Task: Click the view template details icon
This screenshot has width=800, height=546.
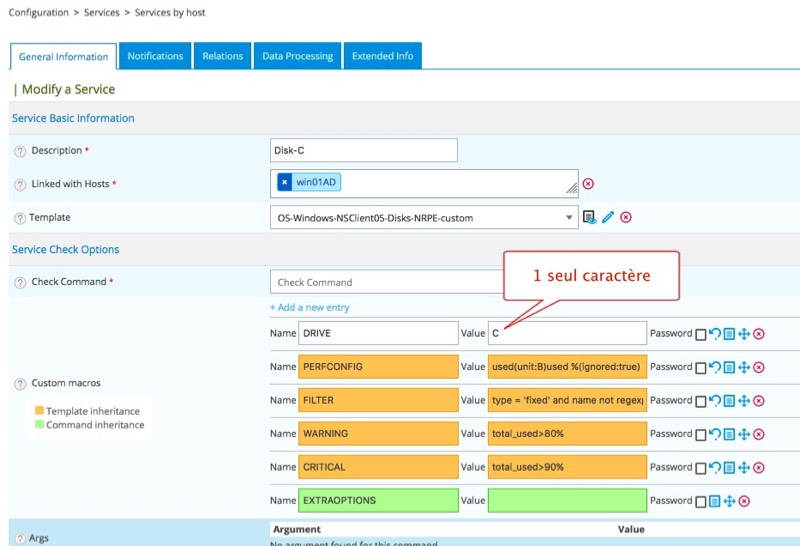Action: pyautogui.click(x=590, y=217)
